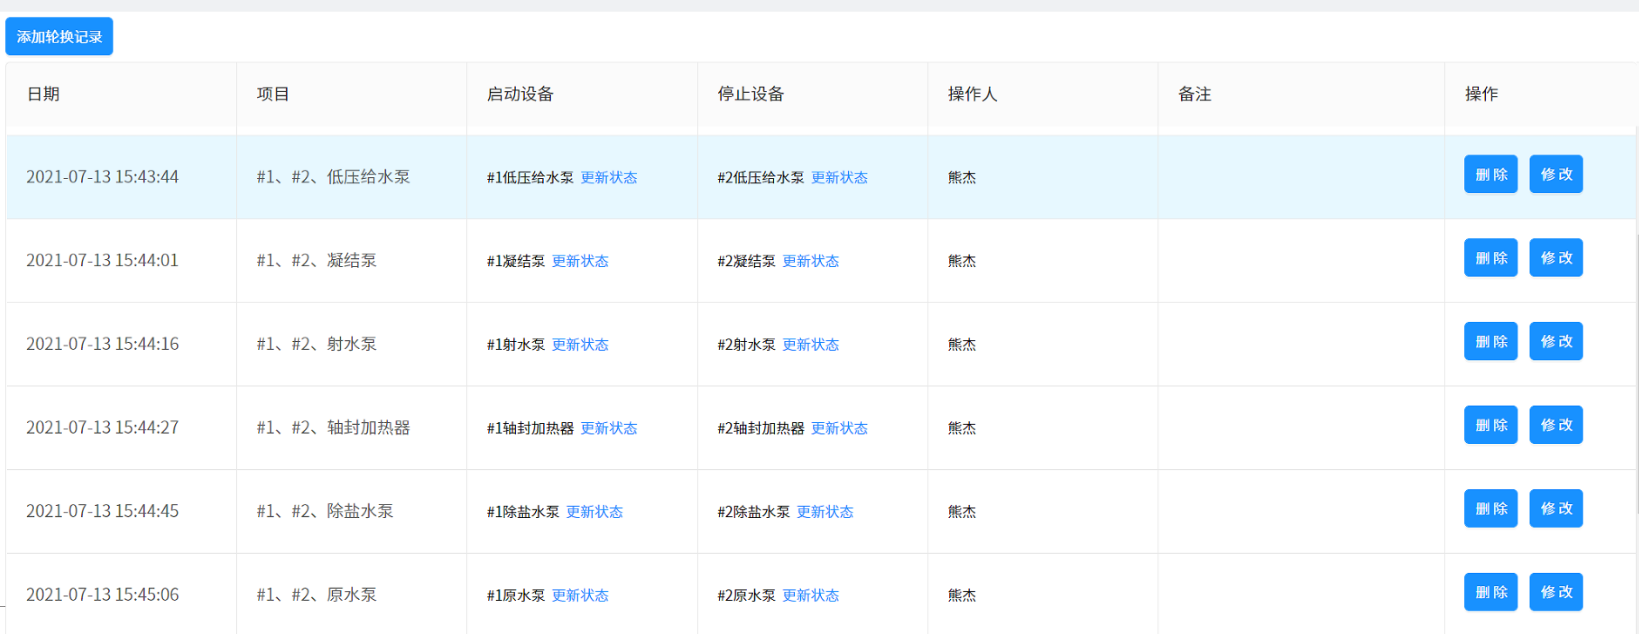Edit the 原水泵 record
The image size is (1639, 634).
pyautogui.click(x=1555, y=592)
